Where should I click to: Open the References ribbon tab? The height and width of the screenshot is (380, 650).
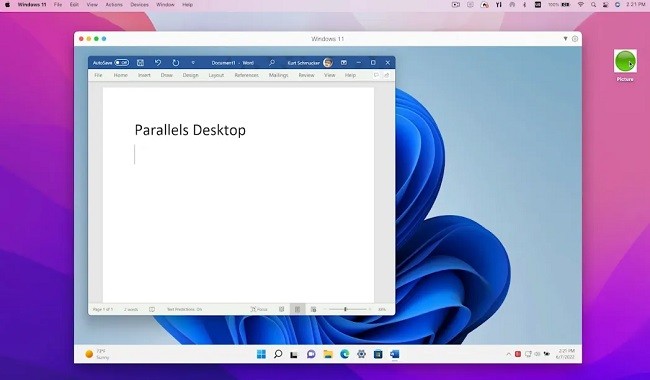pos(247,75)
